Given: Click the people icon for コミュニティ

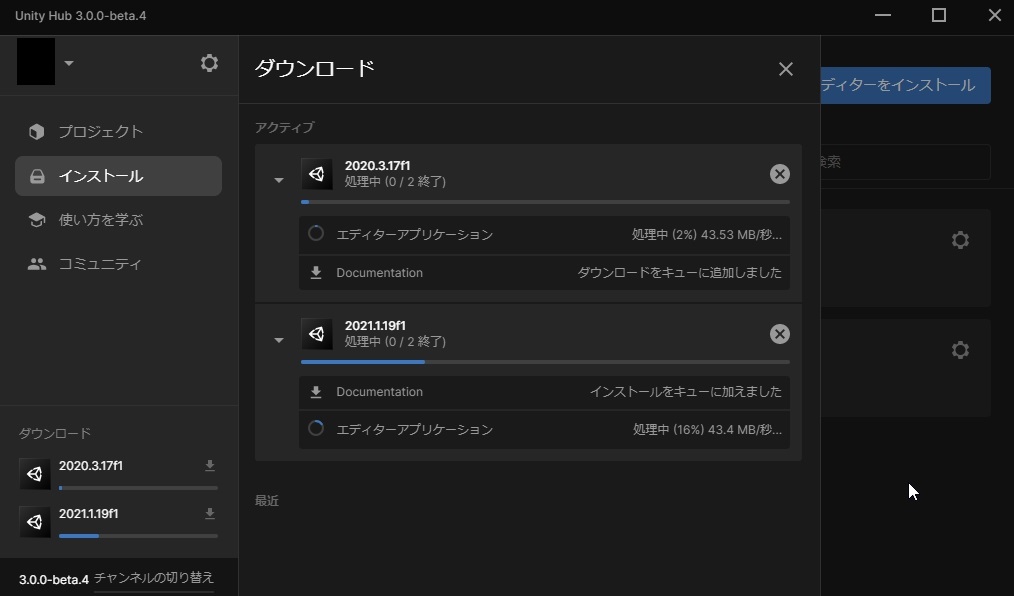Looking at the screenshot, I should click(37, 264).
